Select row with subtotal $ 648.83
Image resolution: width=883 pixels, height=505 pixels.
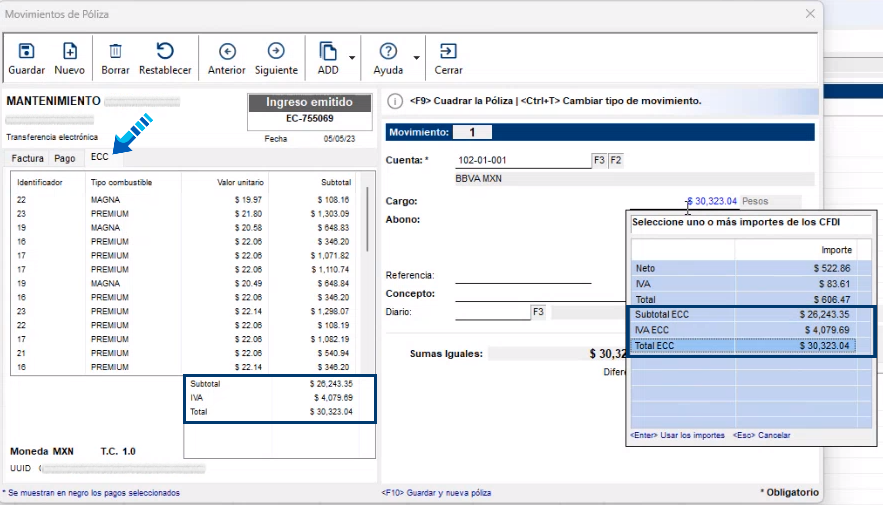click(186, 227)
